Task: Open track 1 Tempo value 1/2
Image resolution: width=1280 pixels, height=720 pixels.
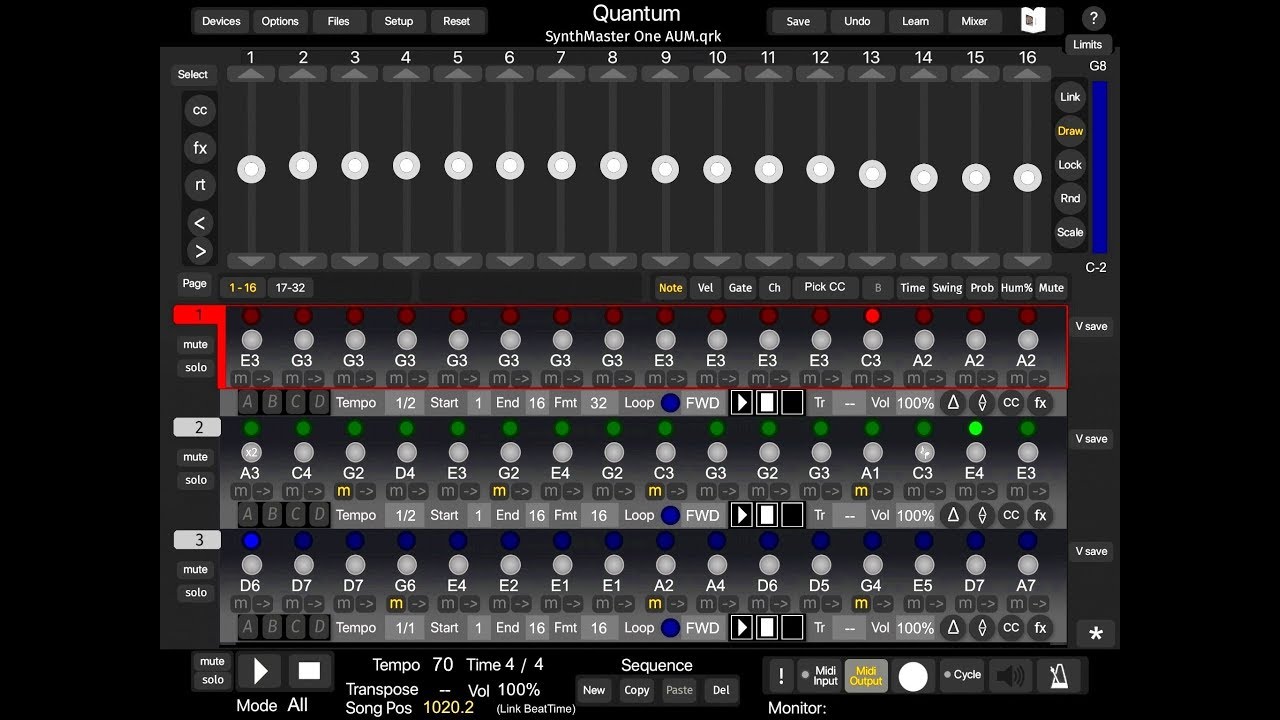Action: click(x=405, y=402)
